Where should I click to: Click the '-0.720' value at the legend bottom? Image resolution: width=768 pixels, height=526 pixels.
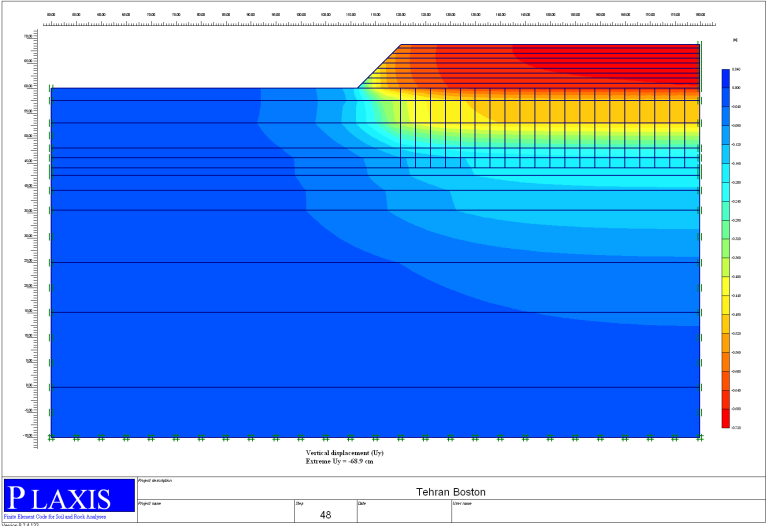[x=736, y=428]
